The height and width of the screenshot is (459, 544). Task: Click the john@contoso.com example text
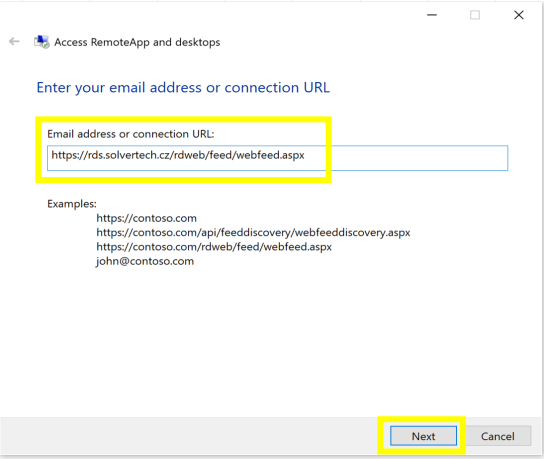tap(145, 261)
